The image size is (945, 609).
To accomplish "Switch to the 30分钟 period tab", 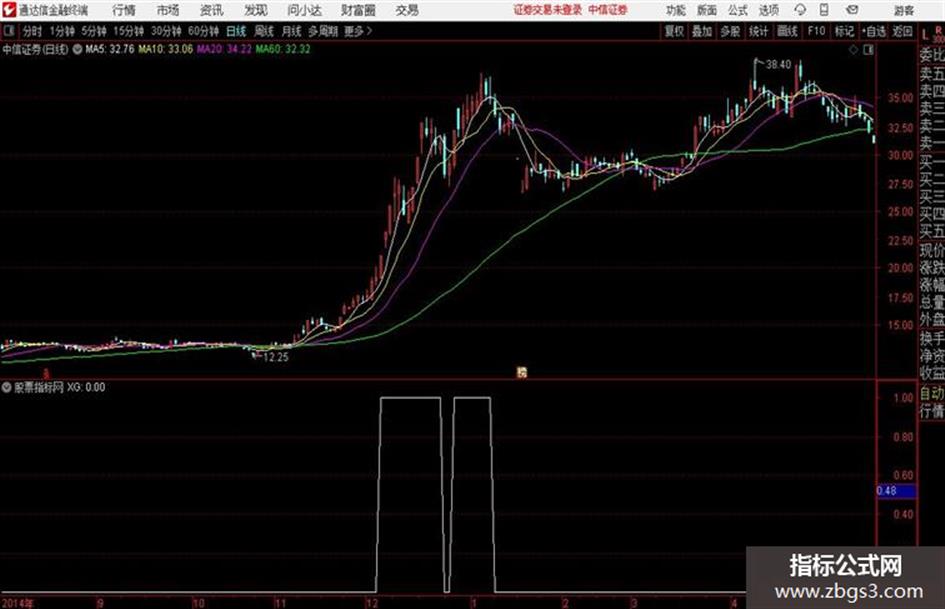I will pyautogui.click(x=166, y=31).
